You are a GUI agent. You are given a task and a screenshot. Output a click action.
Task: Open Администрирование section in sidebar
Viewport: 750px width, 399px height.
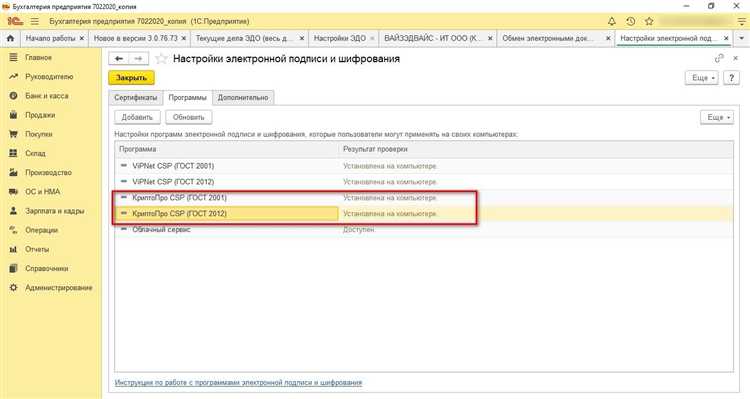(x=58, y=288)
